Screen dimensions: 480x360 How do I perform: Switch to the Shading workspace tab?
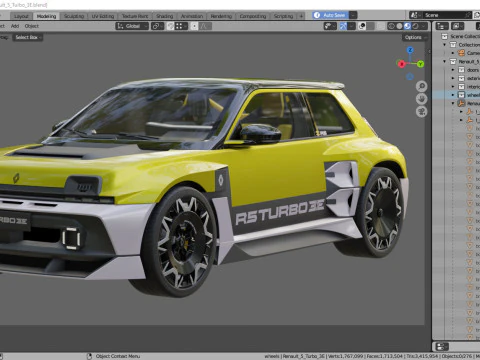165,16
